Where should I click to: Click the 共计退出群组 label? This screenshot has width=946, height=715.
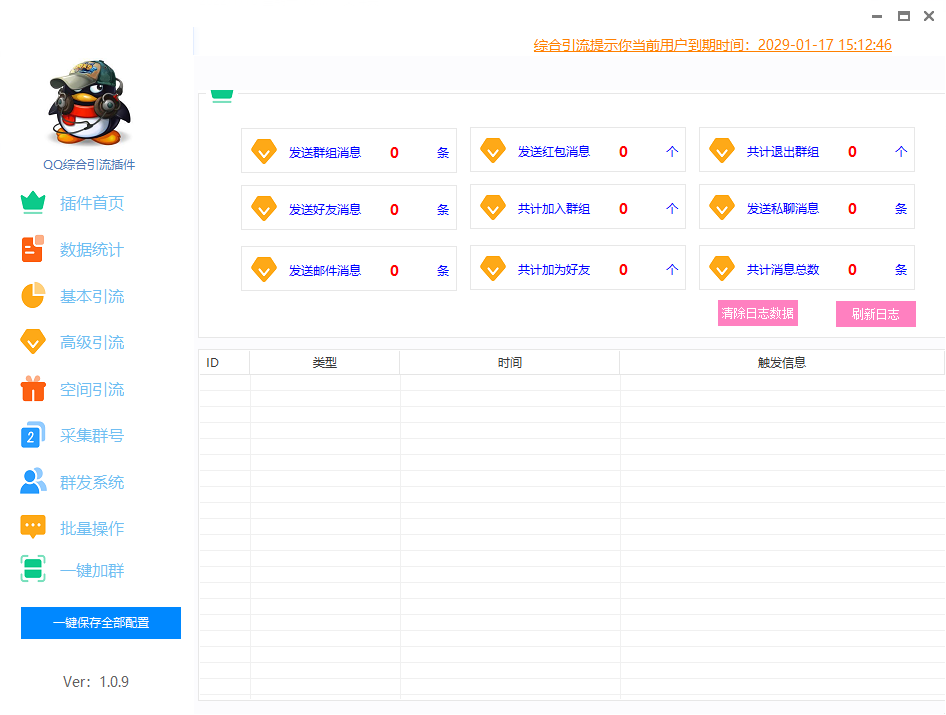click(x=783, y=151)
